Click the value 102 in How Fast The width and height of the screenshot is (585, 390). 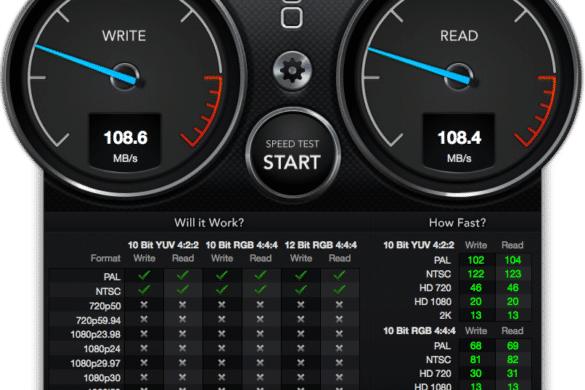pos(476,260)
